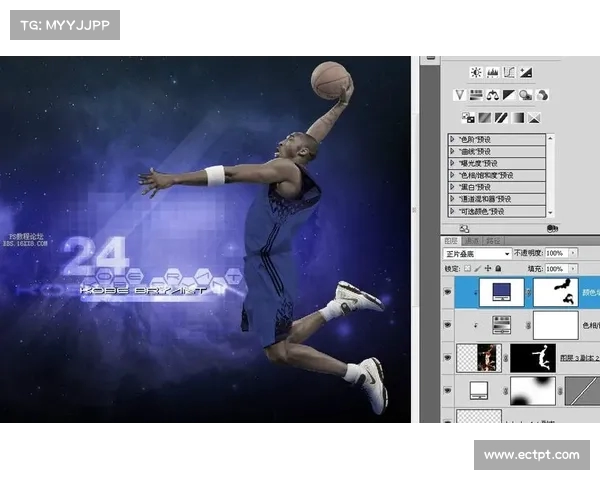Add a Channel Mixer adjustment layer

[x=542, y=95]
